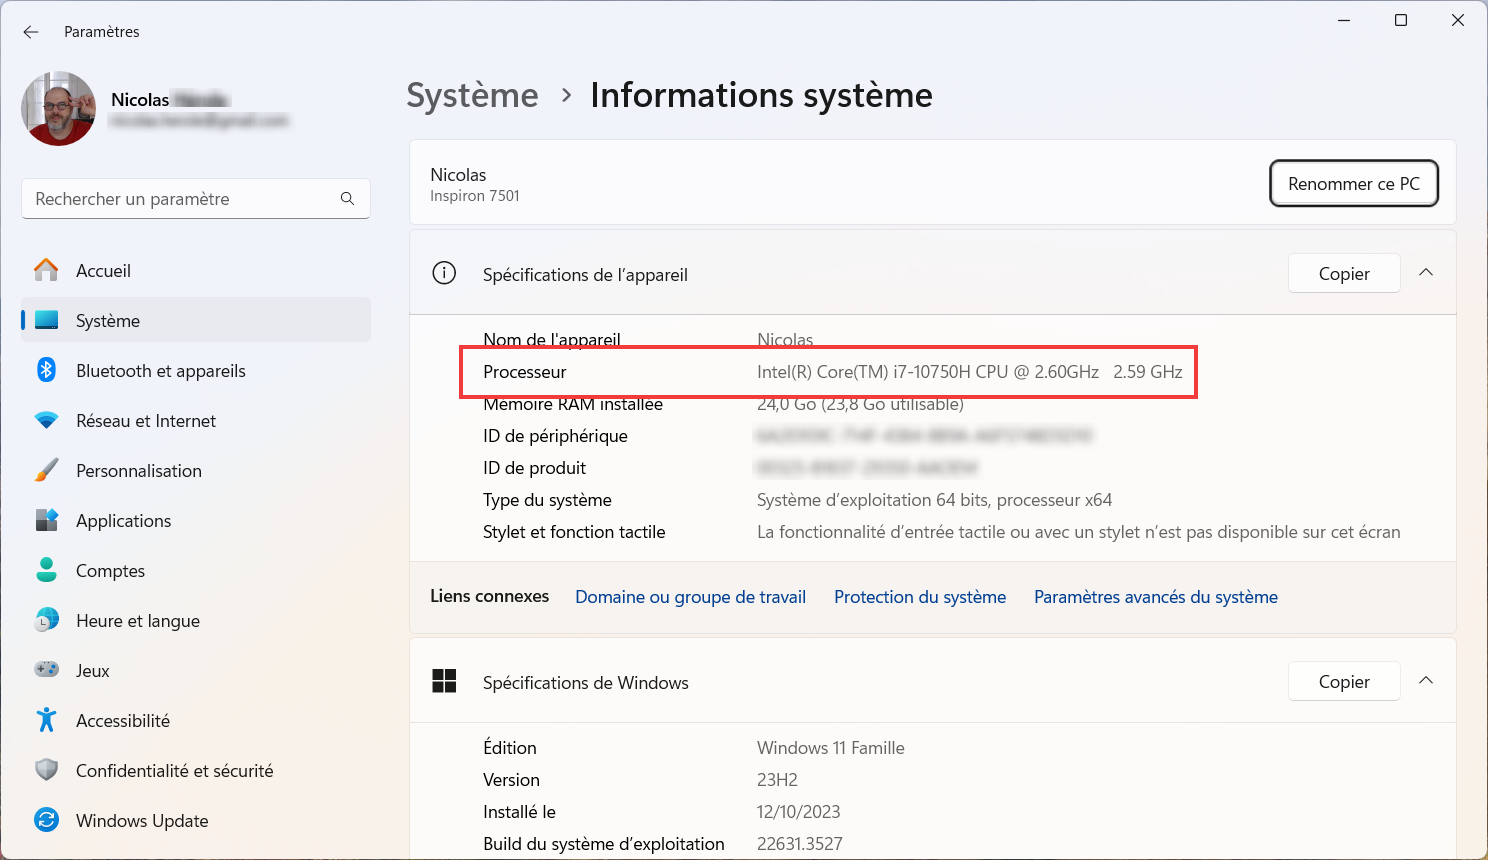This screenshot has height=860, width=1488.
Task: Click the build number 22631.3527
Action: tap(800, 844)
